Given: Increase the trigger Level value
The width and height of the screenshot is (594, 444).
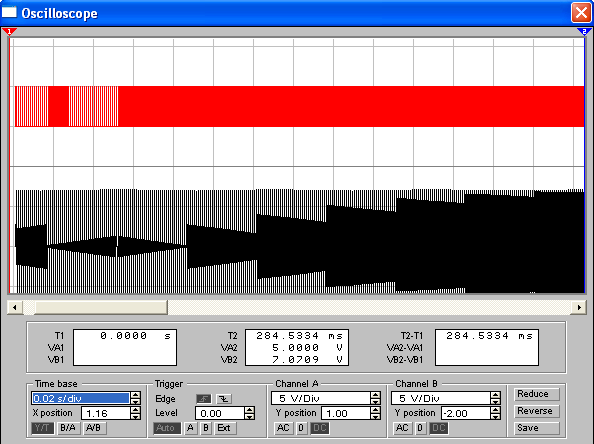Looking at the screenshot, I should 249,410.
